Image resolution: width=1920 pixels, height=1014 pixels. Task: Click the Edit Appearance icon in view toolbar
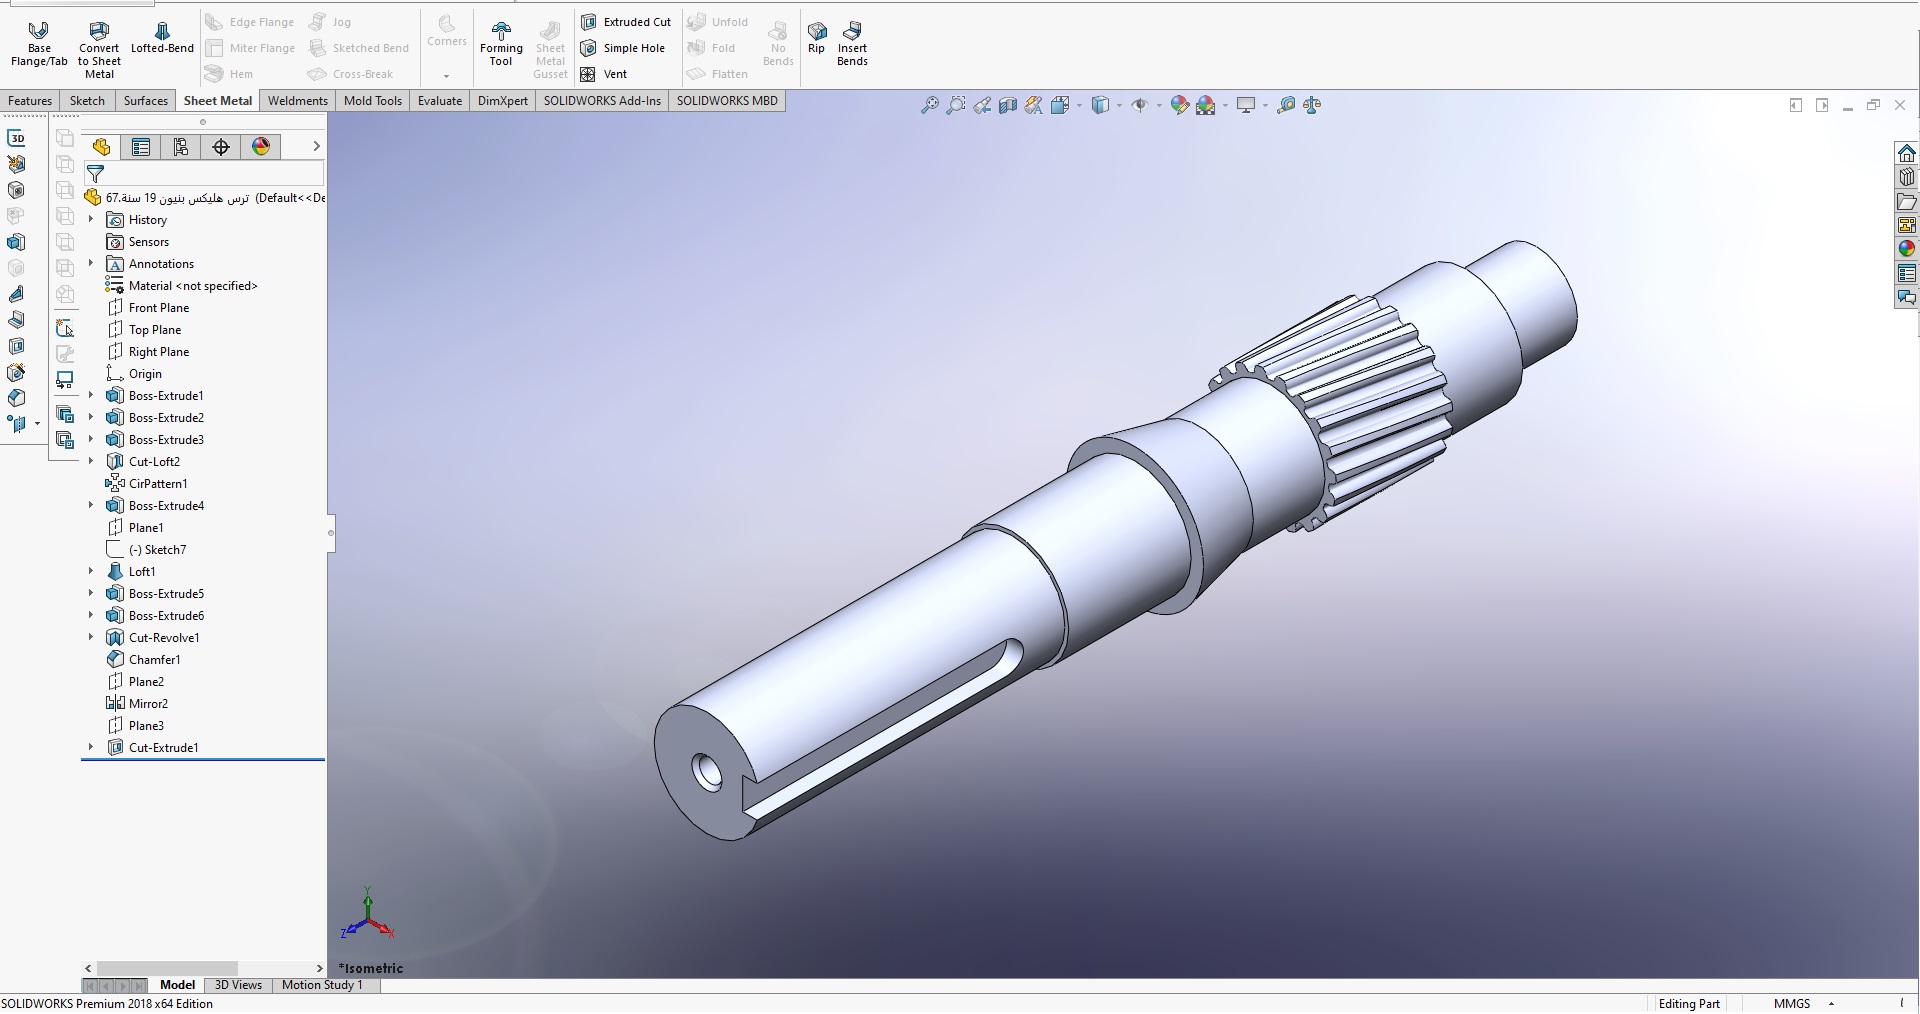[x=1180, y=105]
